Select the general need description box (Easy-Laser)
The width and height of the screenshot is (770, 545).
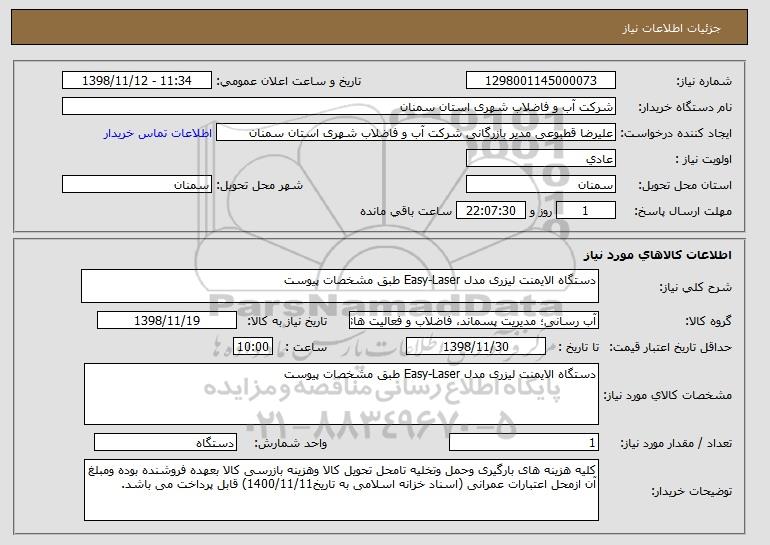click(340, 286)
